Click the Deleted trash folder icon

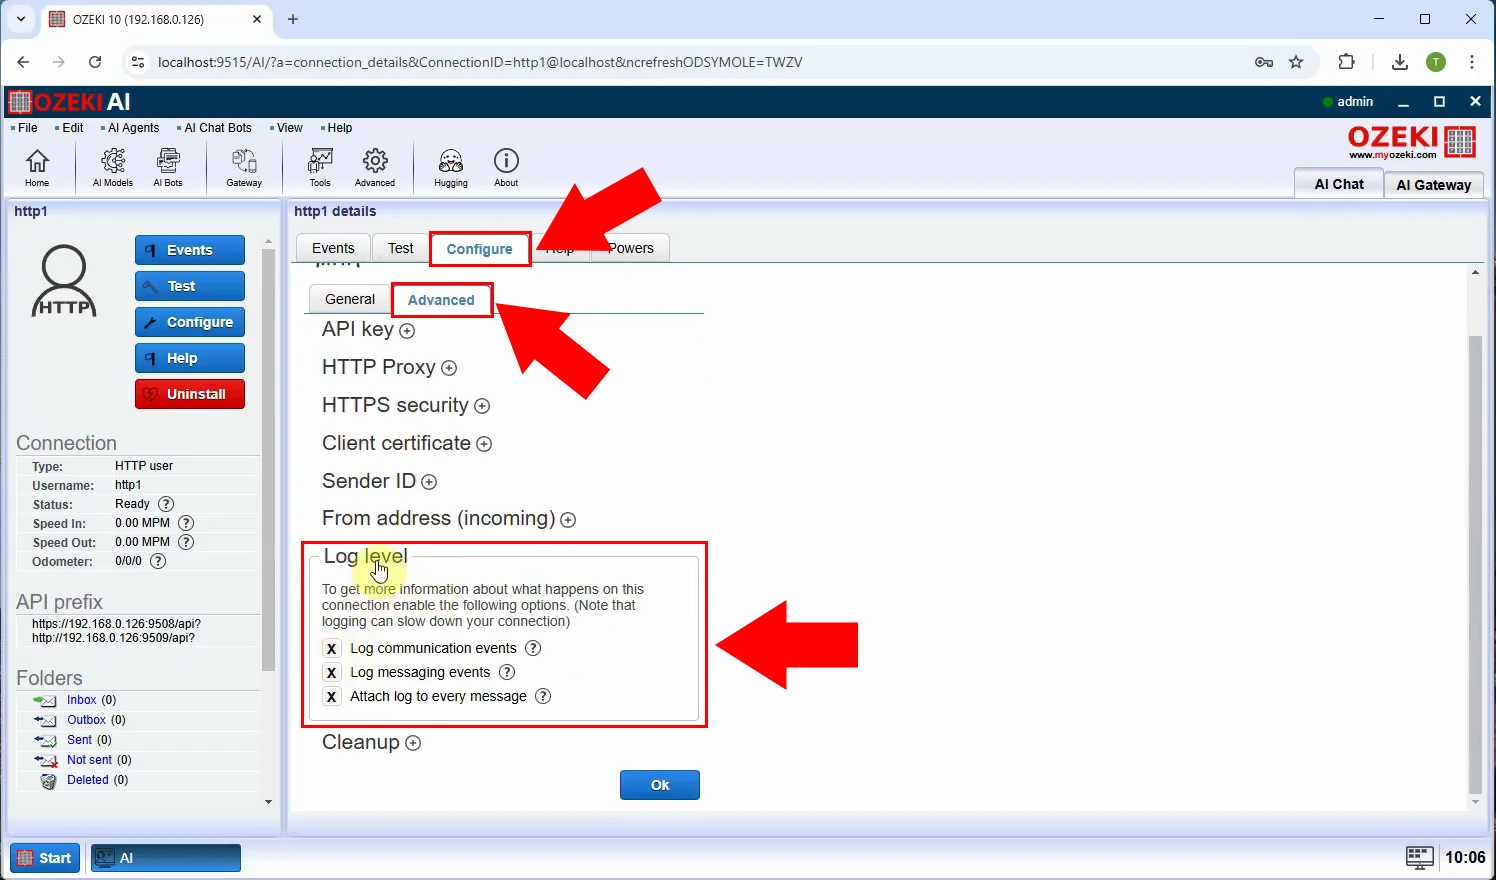48,781
